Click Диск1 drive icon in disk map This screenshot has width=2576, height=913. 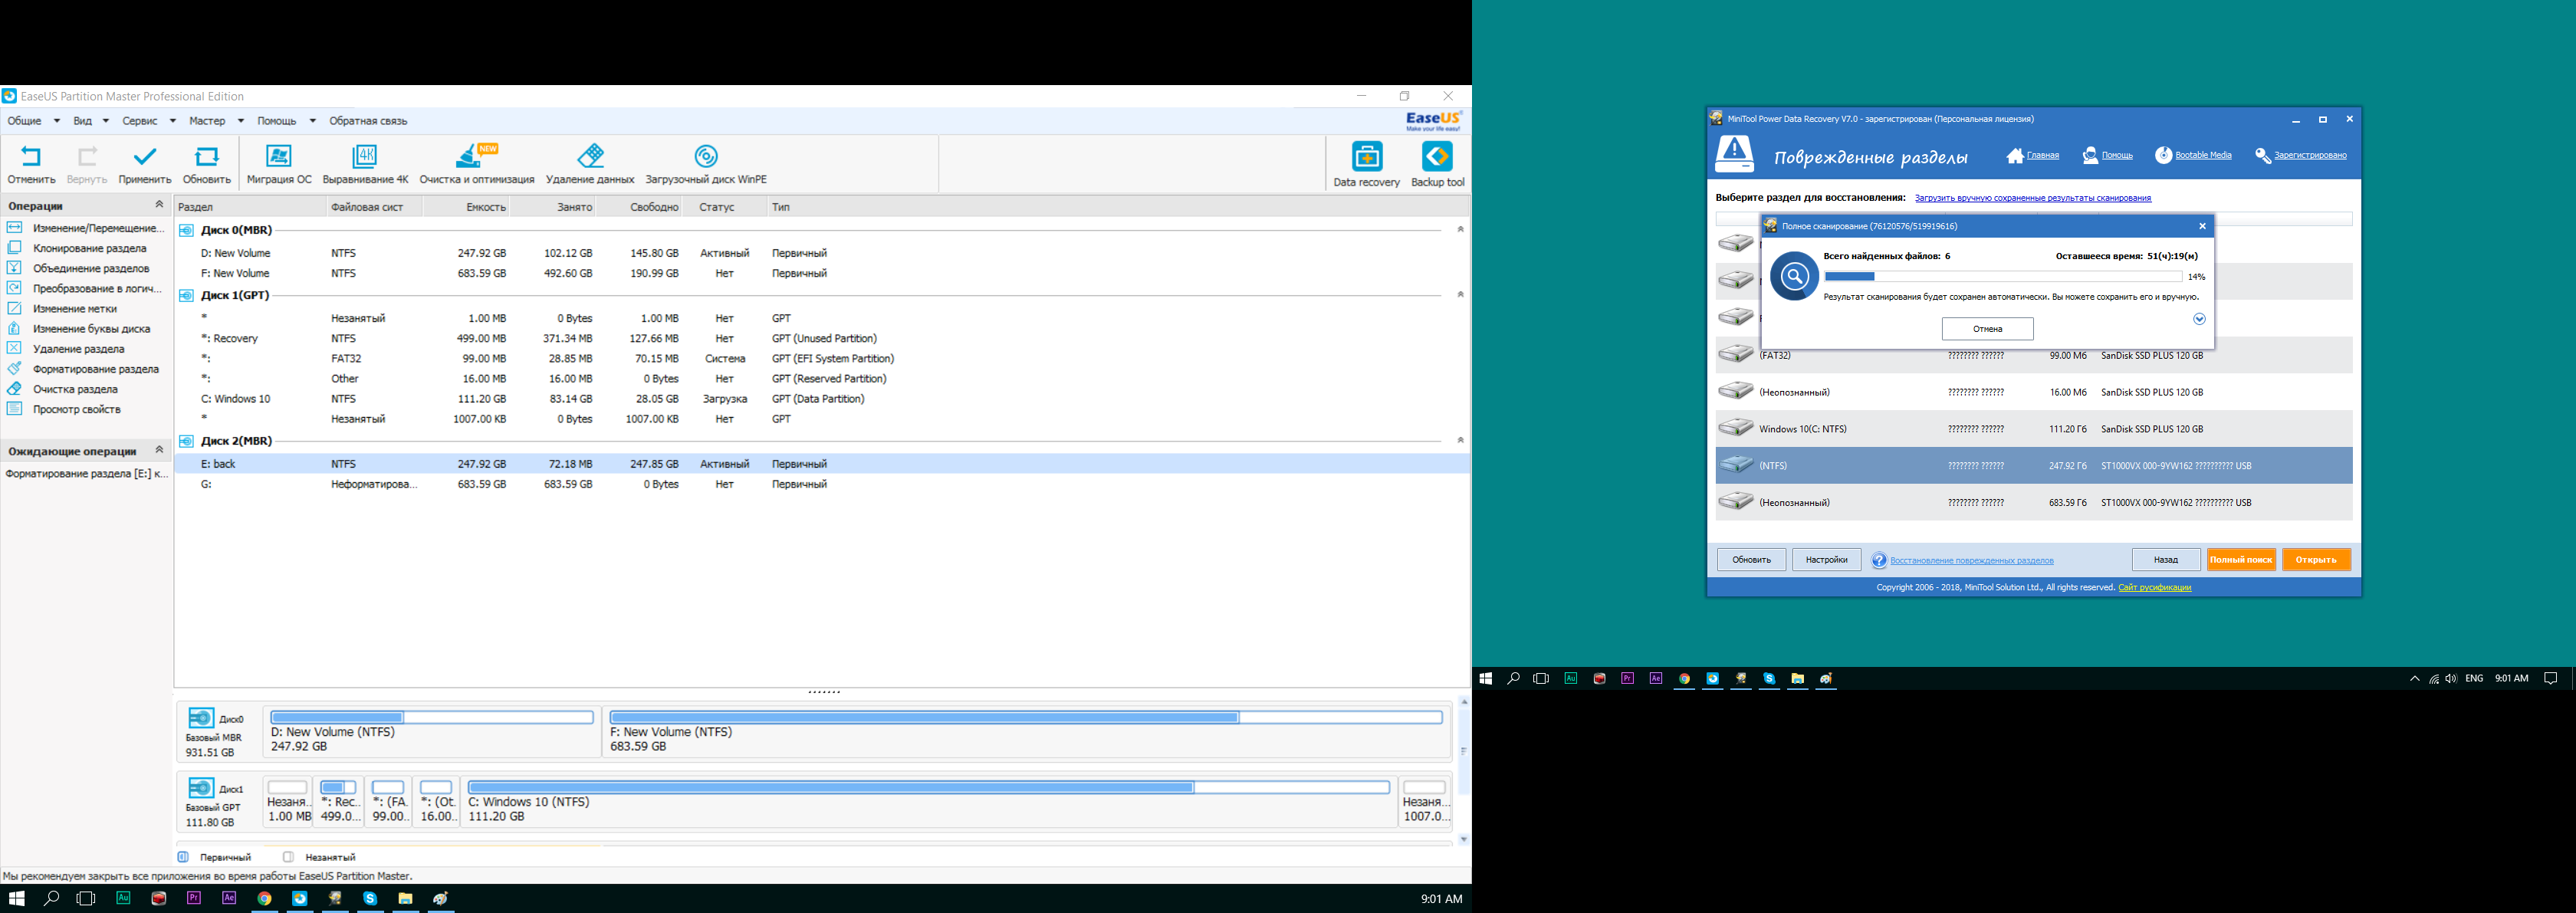click(201, 788)
